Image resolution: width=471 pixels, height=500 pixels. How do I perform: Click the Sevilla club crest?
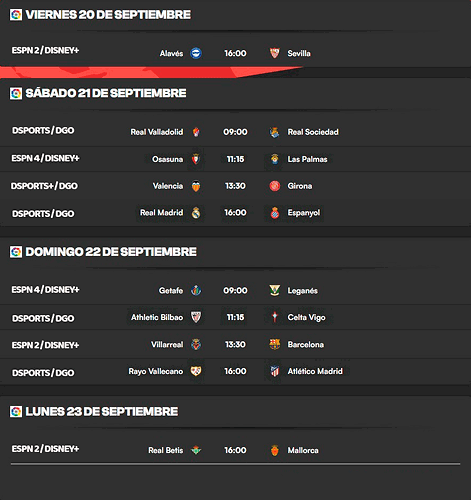(x=274, y=53)
